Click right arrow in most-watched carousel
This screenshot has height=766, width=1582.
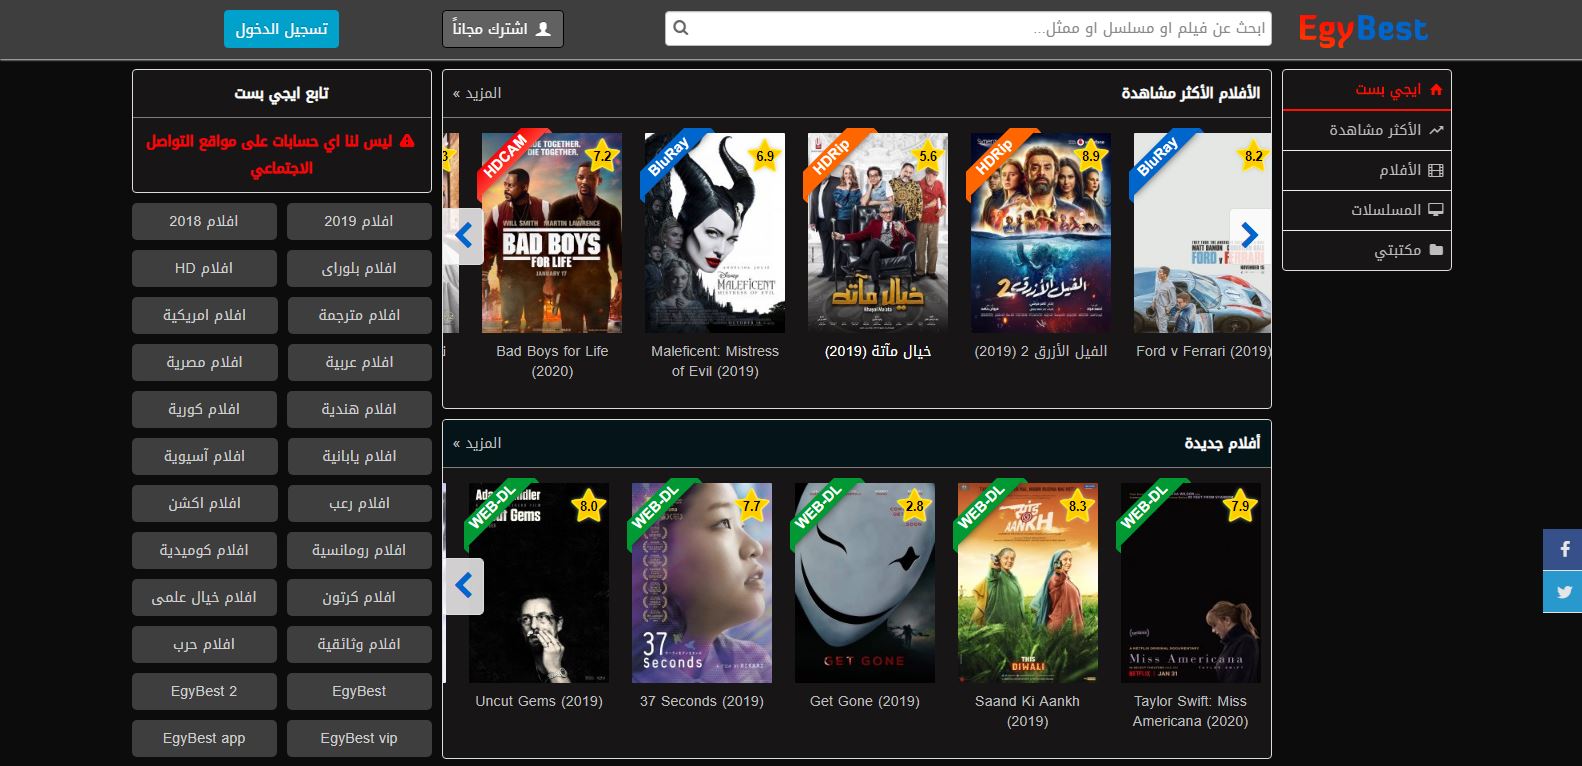click(1250, 236)
